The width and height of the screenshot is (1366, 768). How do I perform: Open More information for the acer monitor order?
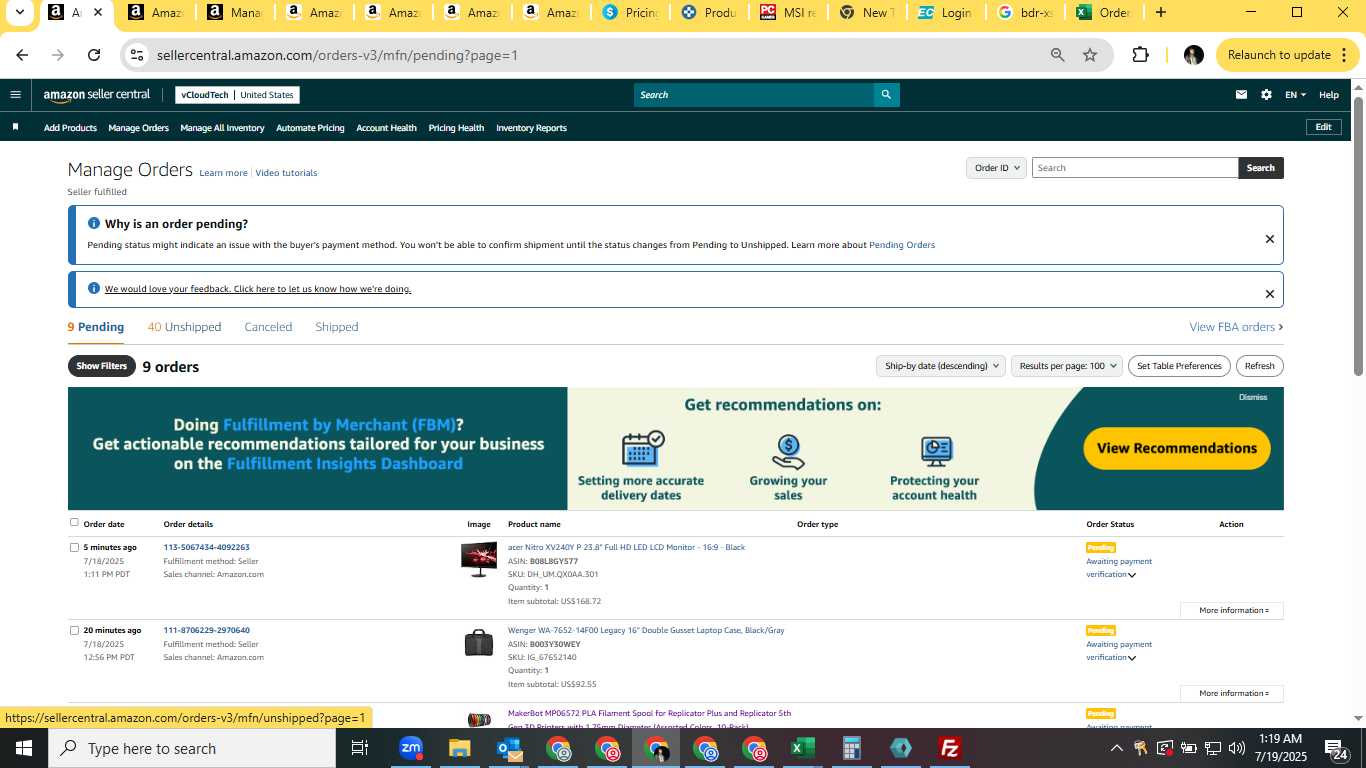tap(1232, 610)
